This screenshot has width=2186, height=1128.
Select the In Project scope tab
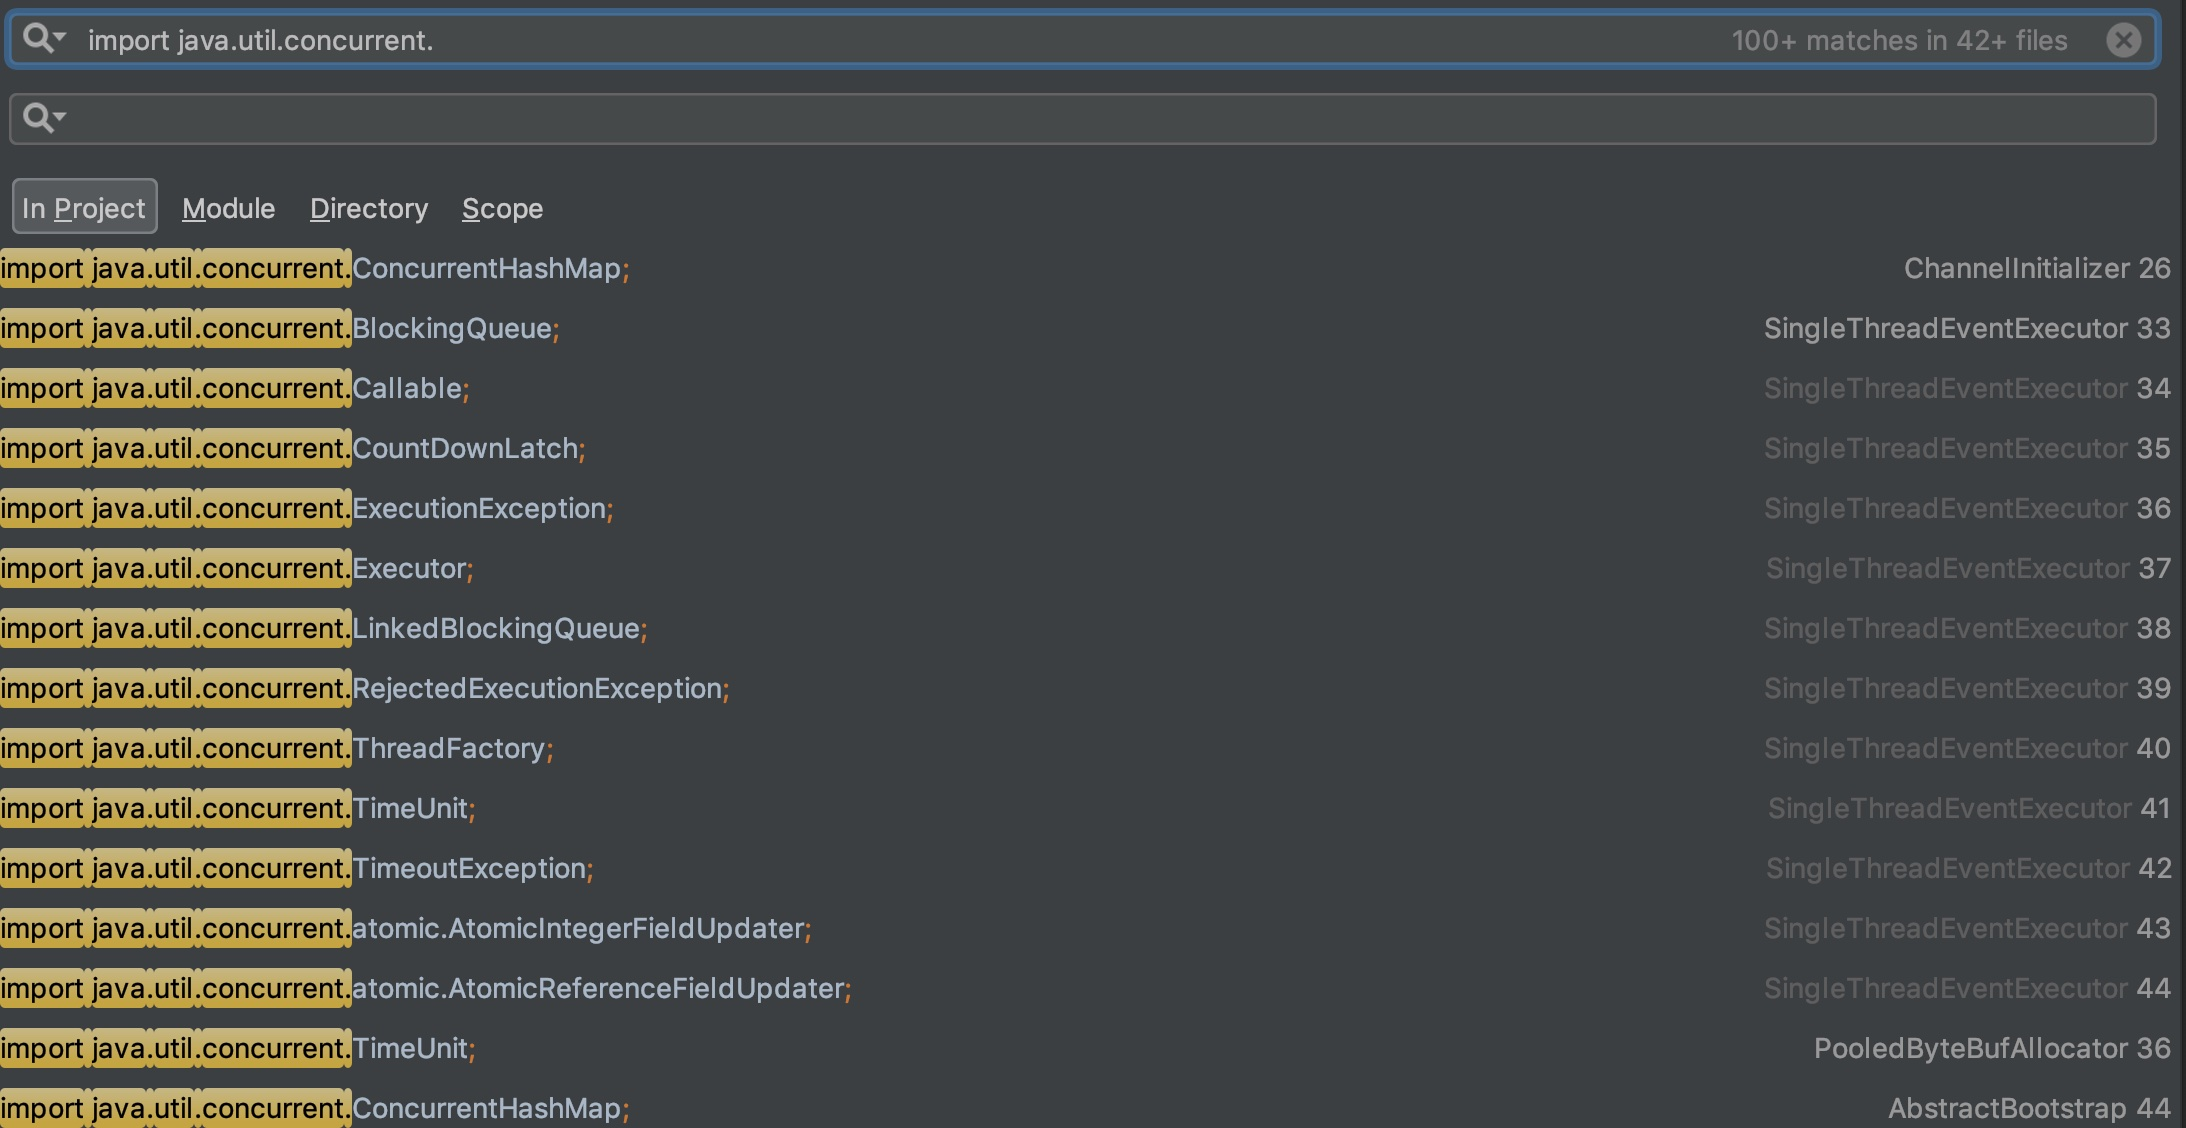pos(85,207)
